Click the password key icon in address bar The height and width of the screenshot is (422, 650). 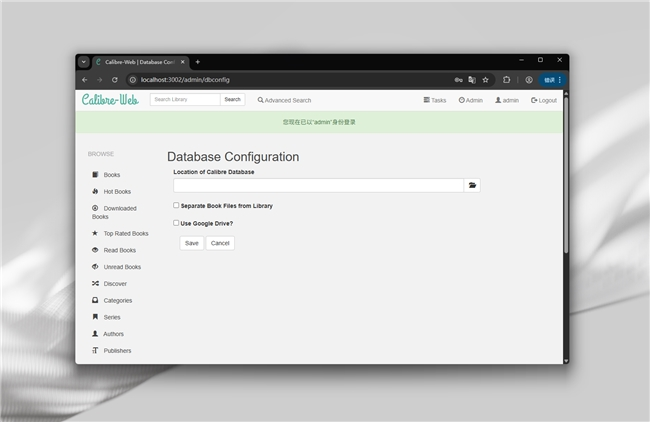tap(458, 79)
